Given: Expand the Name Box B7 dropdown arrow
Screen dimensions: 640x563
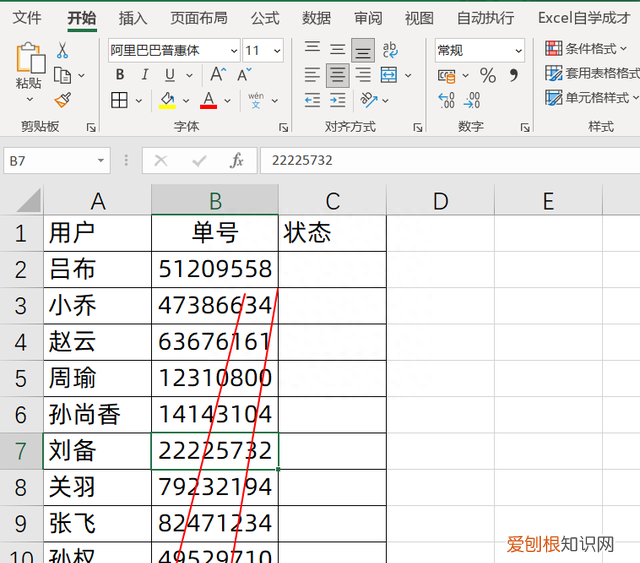Looking at the screenshot, I should [100, 160].
